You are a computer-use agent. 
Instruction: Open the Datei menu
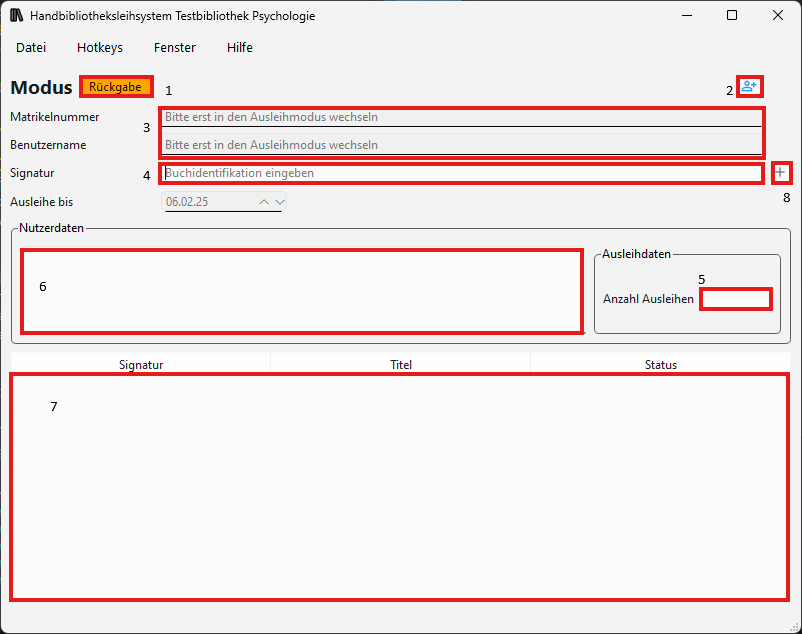[x=31, y=47]
